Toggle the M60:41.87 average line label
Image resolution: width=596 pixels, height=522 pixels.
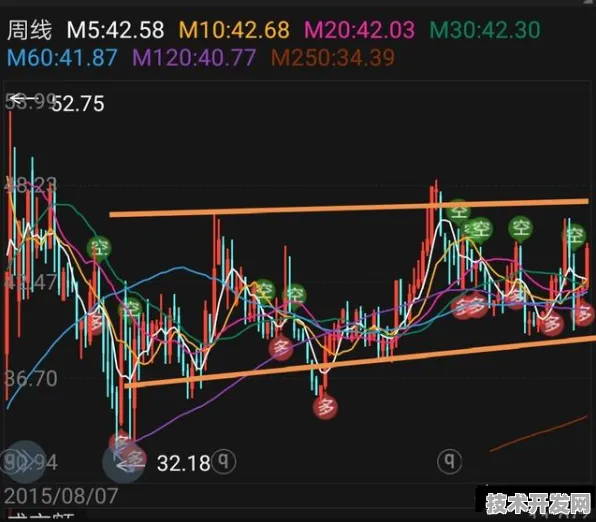pos(62,58)
